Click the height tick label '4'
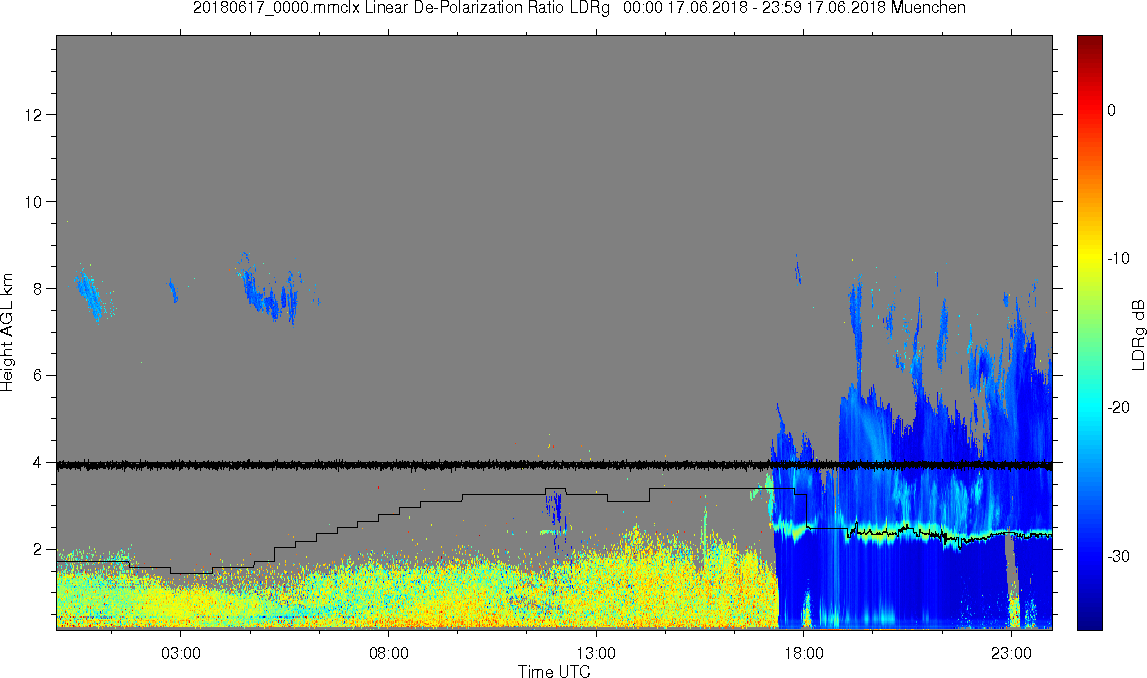This screenshot has width=1147, height=678. pyautogui.click(x=39, y=463)
